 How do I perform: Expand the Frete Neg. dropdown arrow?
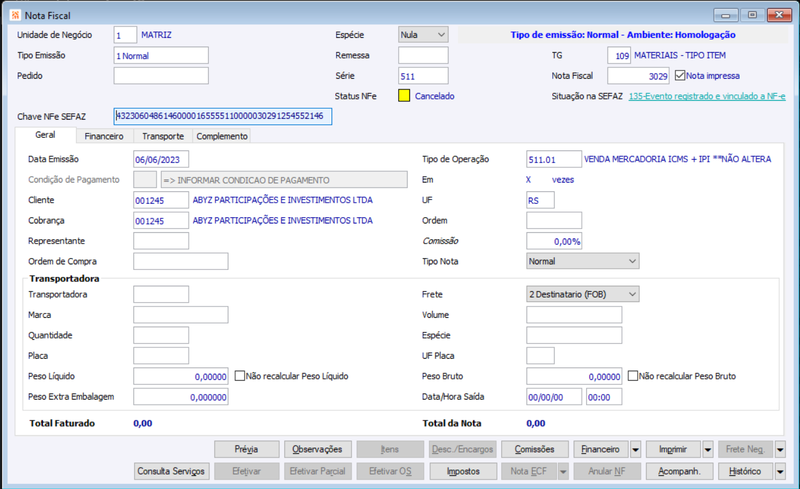click(780, 449)
